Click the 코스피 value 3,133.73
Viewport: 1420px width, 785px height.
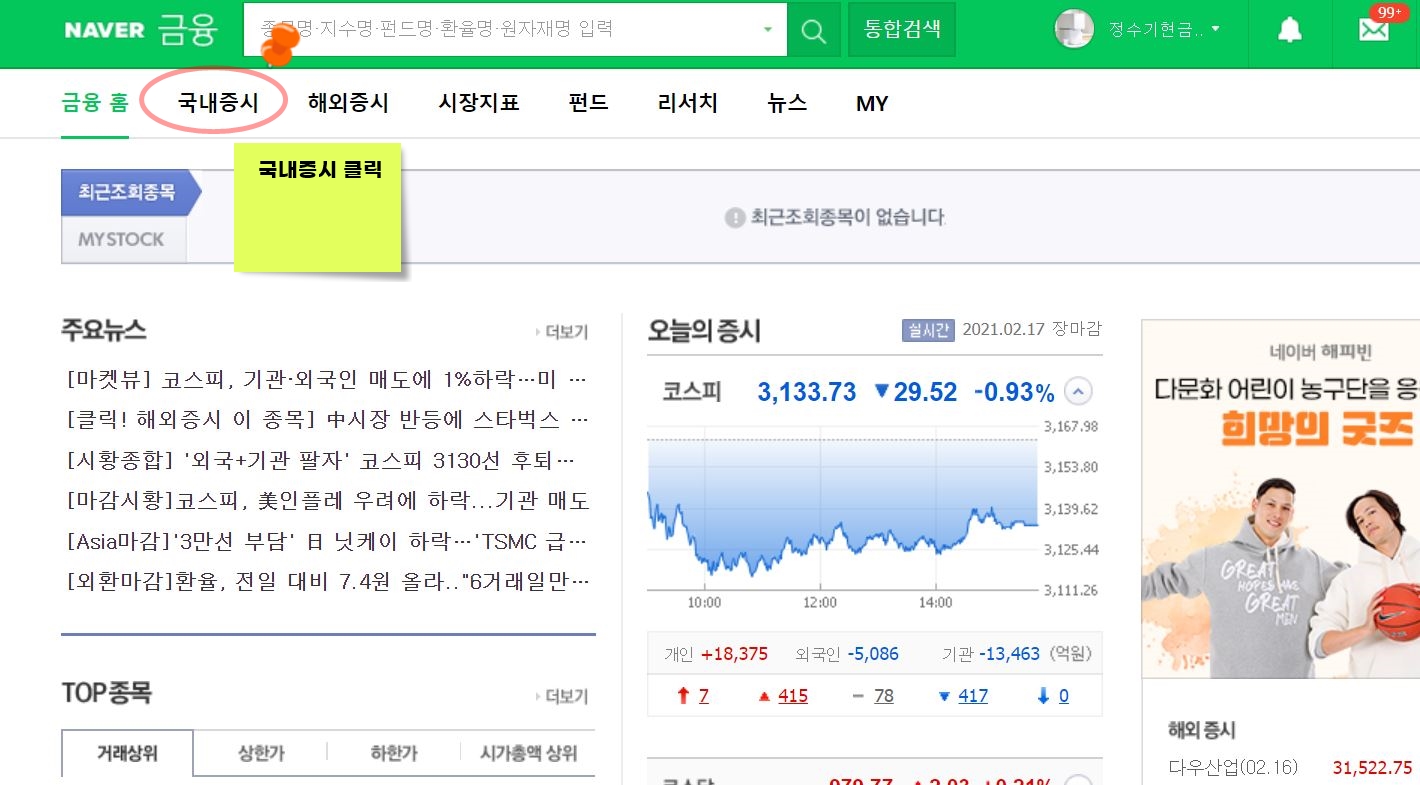807,392
